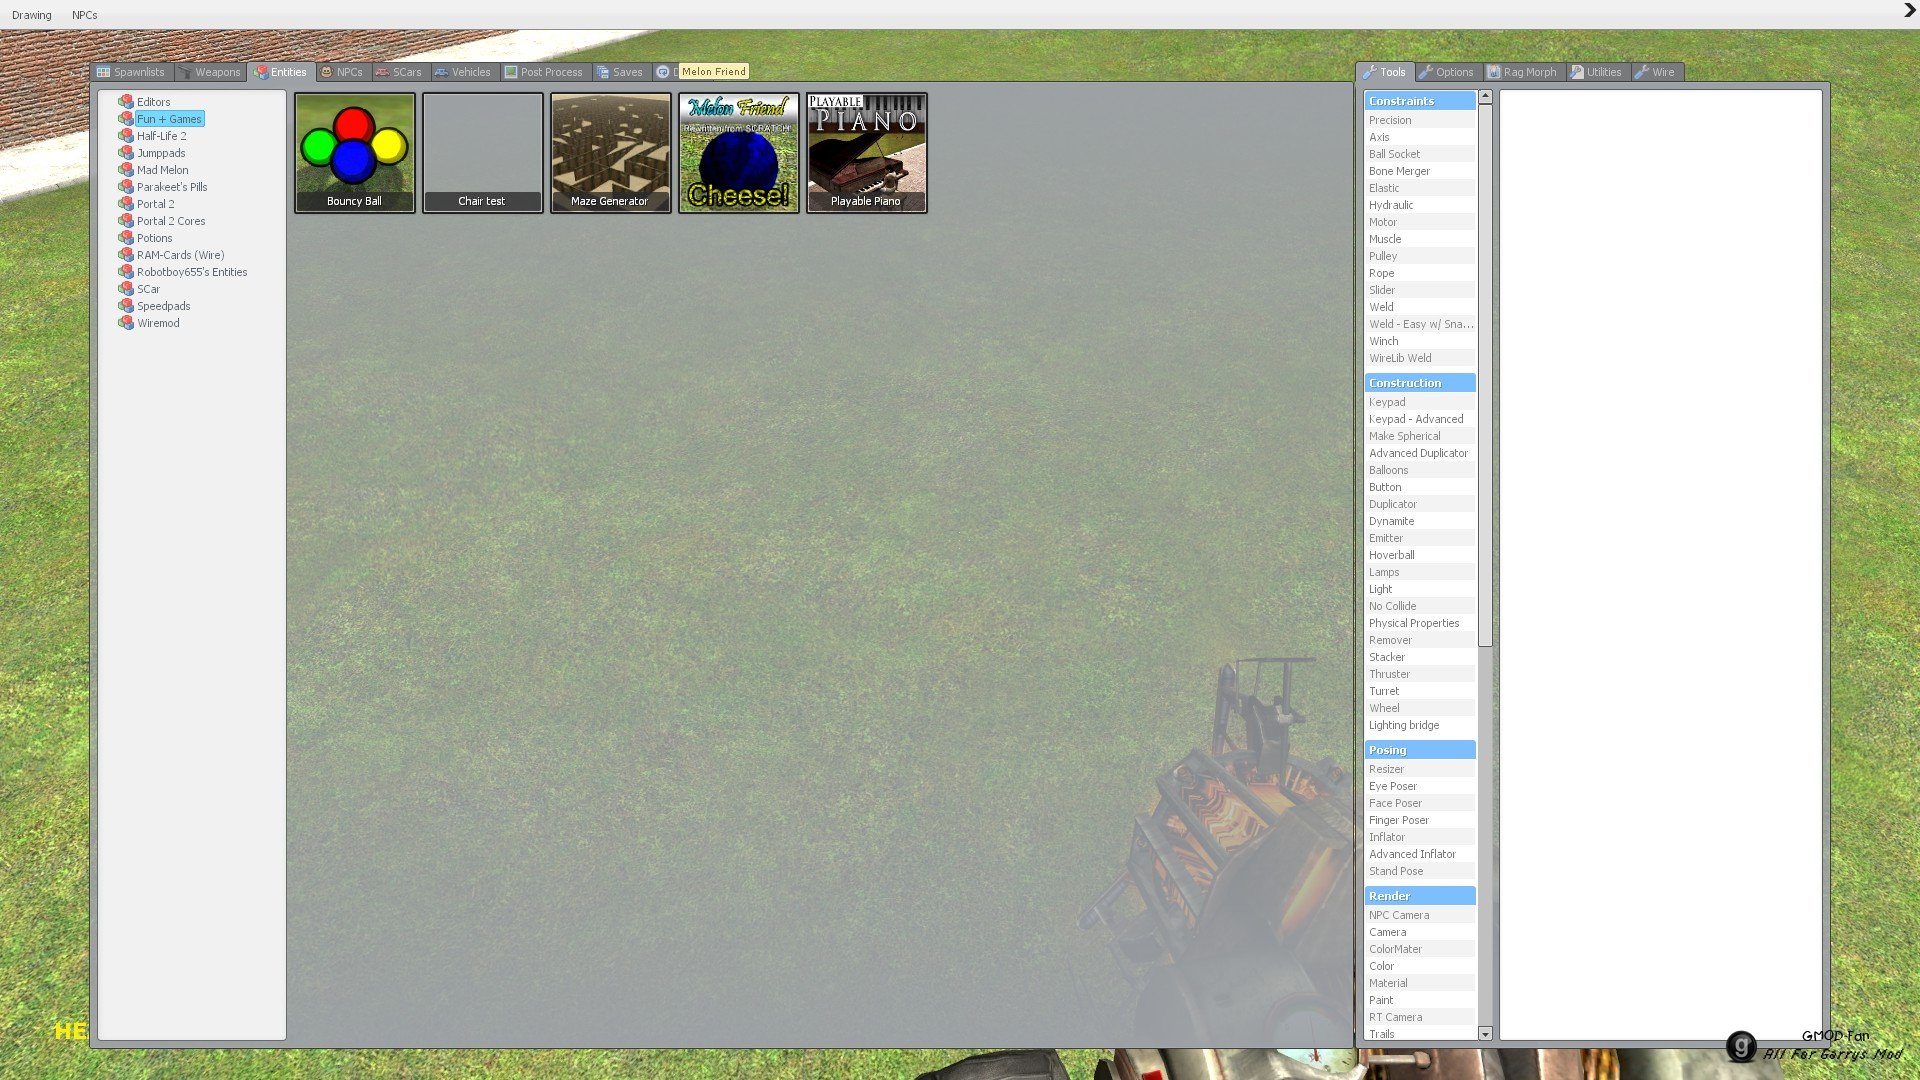Click the NPCs tab face icon
The height and width of the screenshot is (1080, 1920).
point(326,72)
